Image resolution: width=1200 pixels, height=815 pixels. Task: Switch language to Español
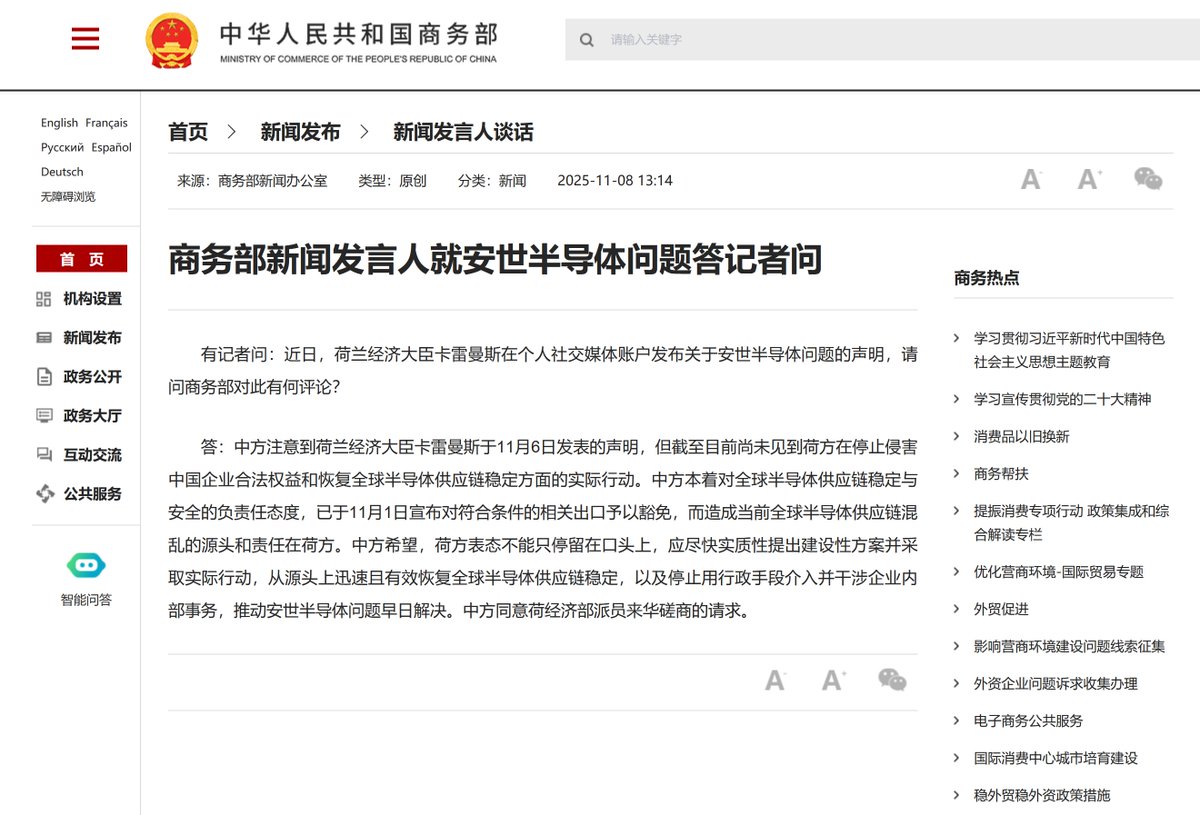point(112,147)
